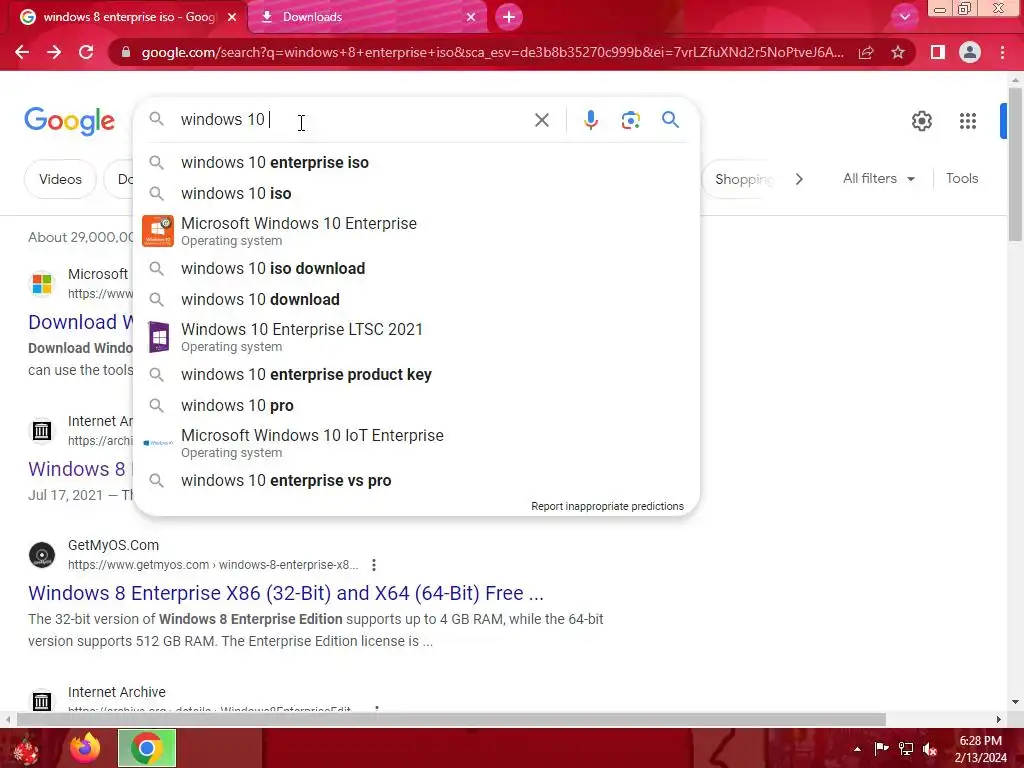Filter results by Videos
Viewport: 1024px width, 768px height.
(x=60, y=179)
